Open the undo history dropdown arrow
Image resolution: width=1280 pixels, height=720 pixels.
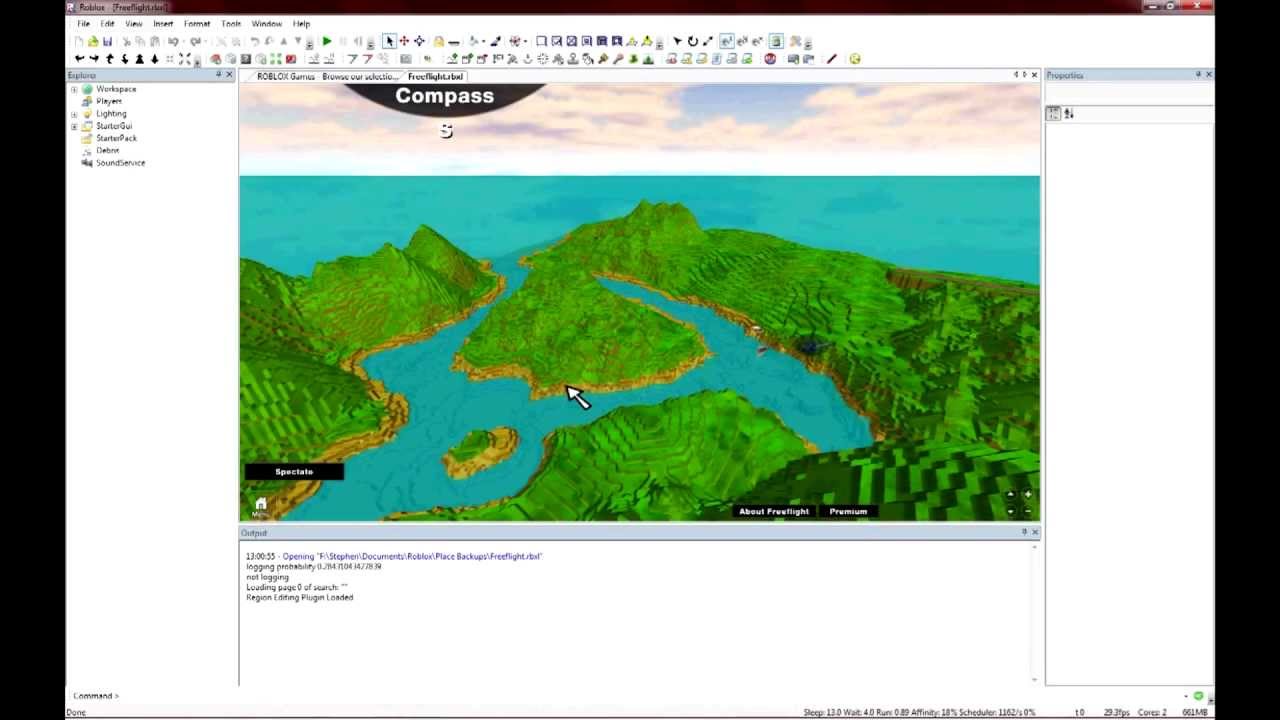tap(184, 41)
